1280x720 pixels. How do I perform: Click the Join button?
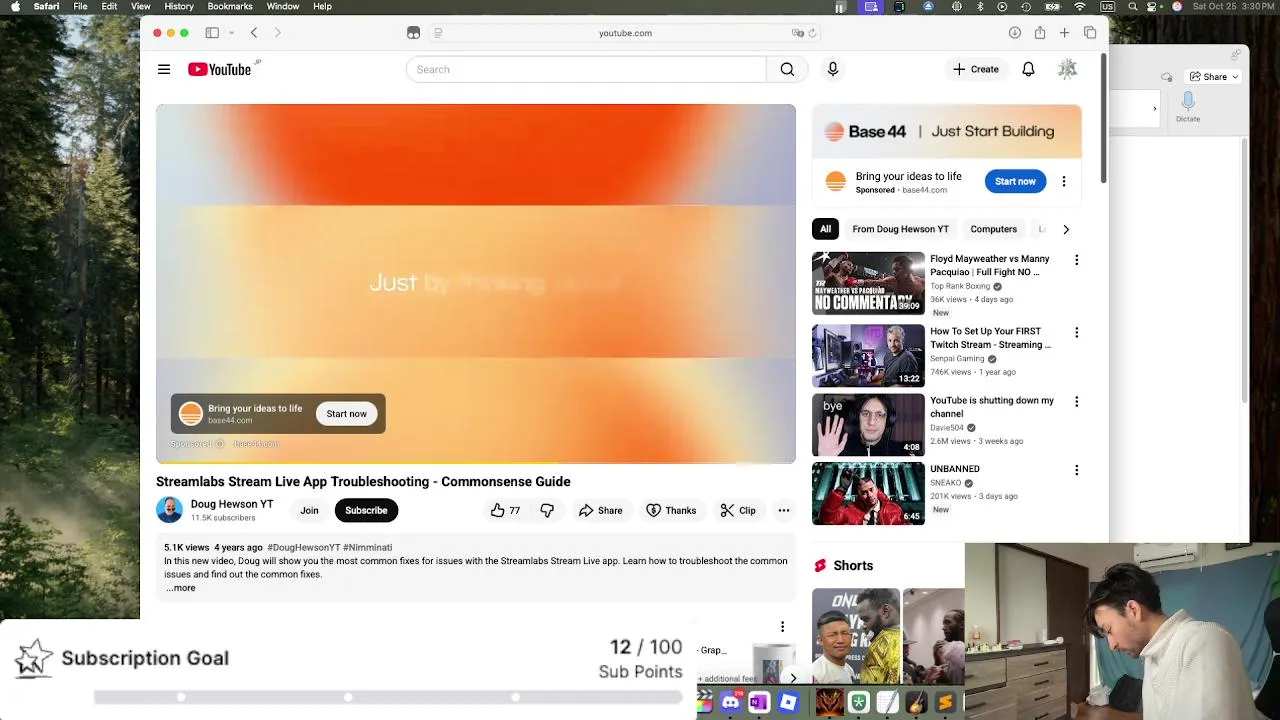coord(309,510)
